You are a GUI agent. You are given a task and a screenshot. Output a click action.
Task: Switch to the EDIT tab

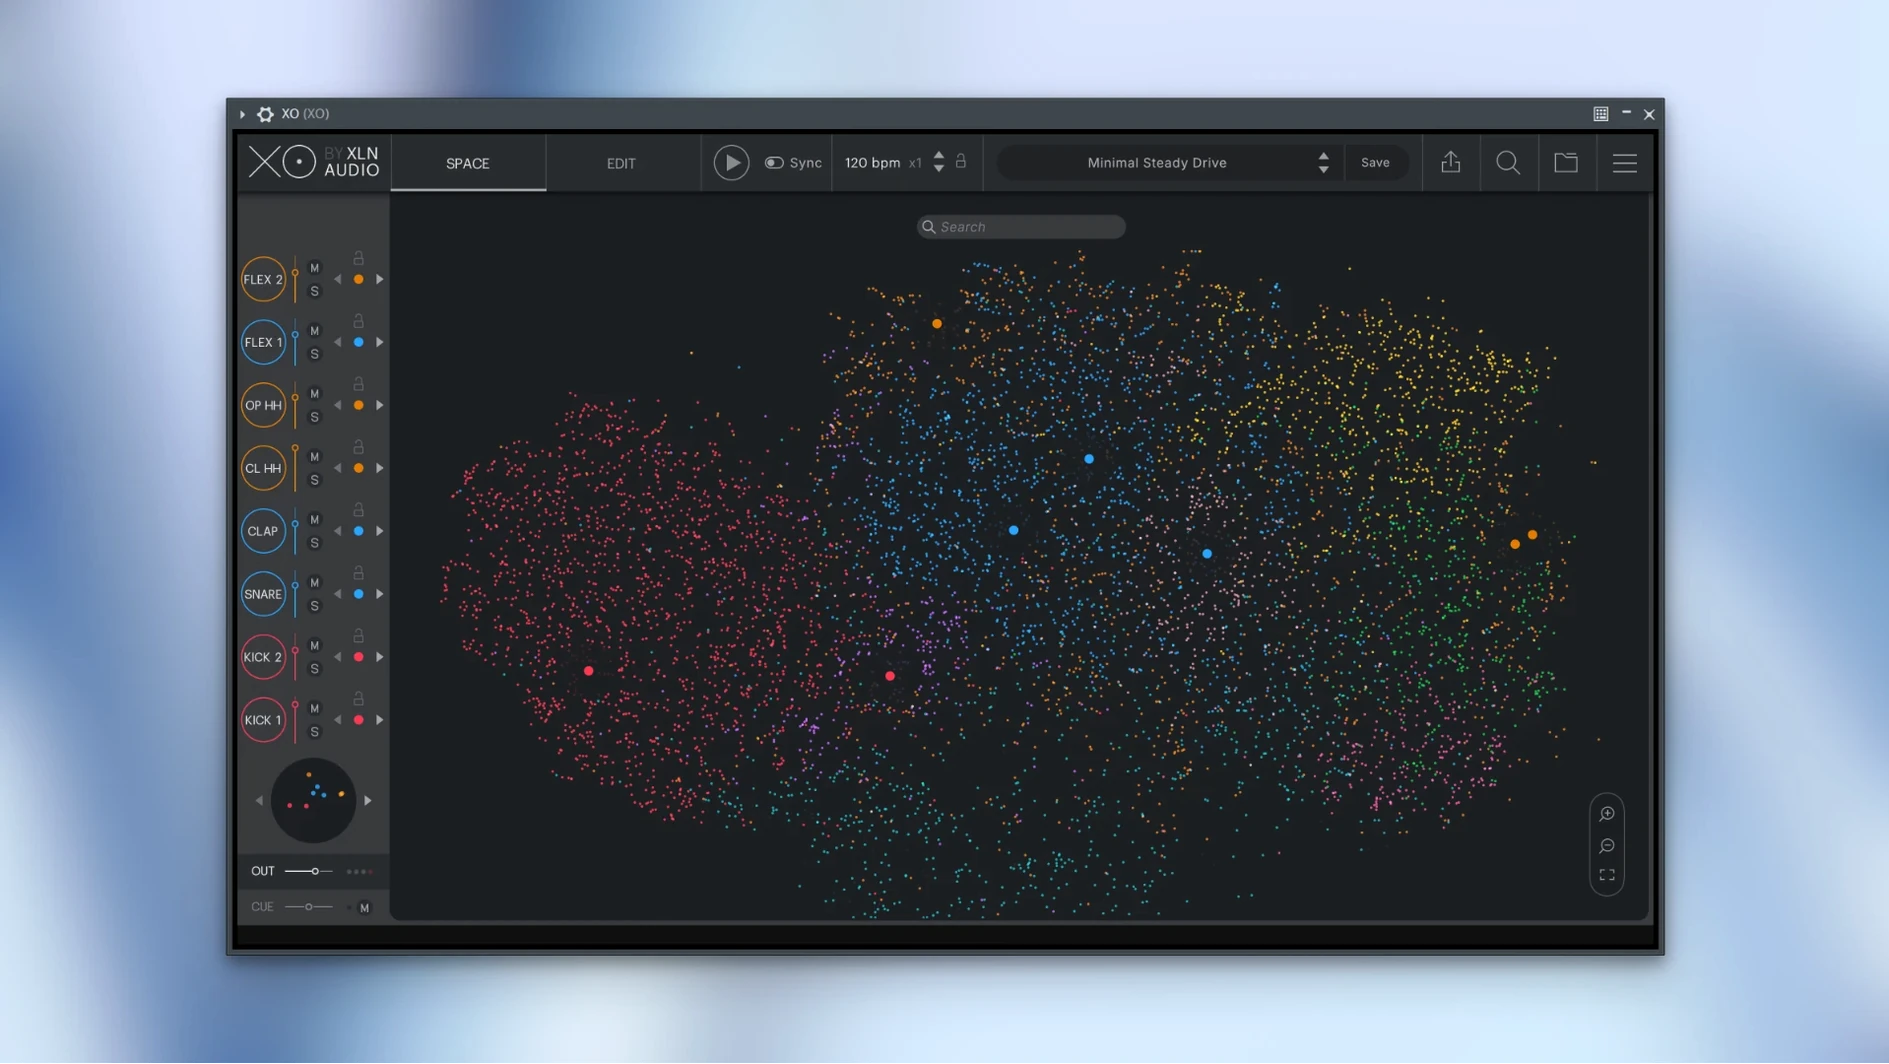pos(621,163)
